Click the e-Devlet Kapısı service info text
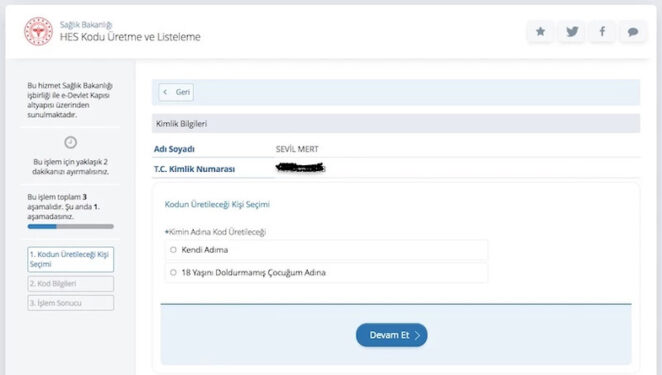The height and width of the screenshot is (375, 662). point(70,100)
